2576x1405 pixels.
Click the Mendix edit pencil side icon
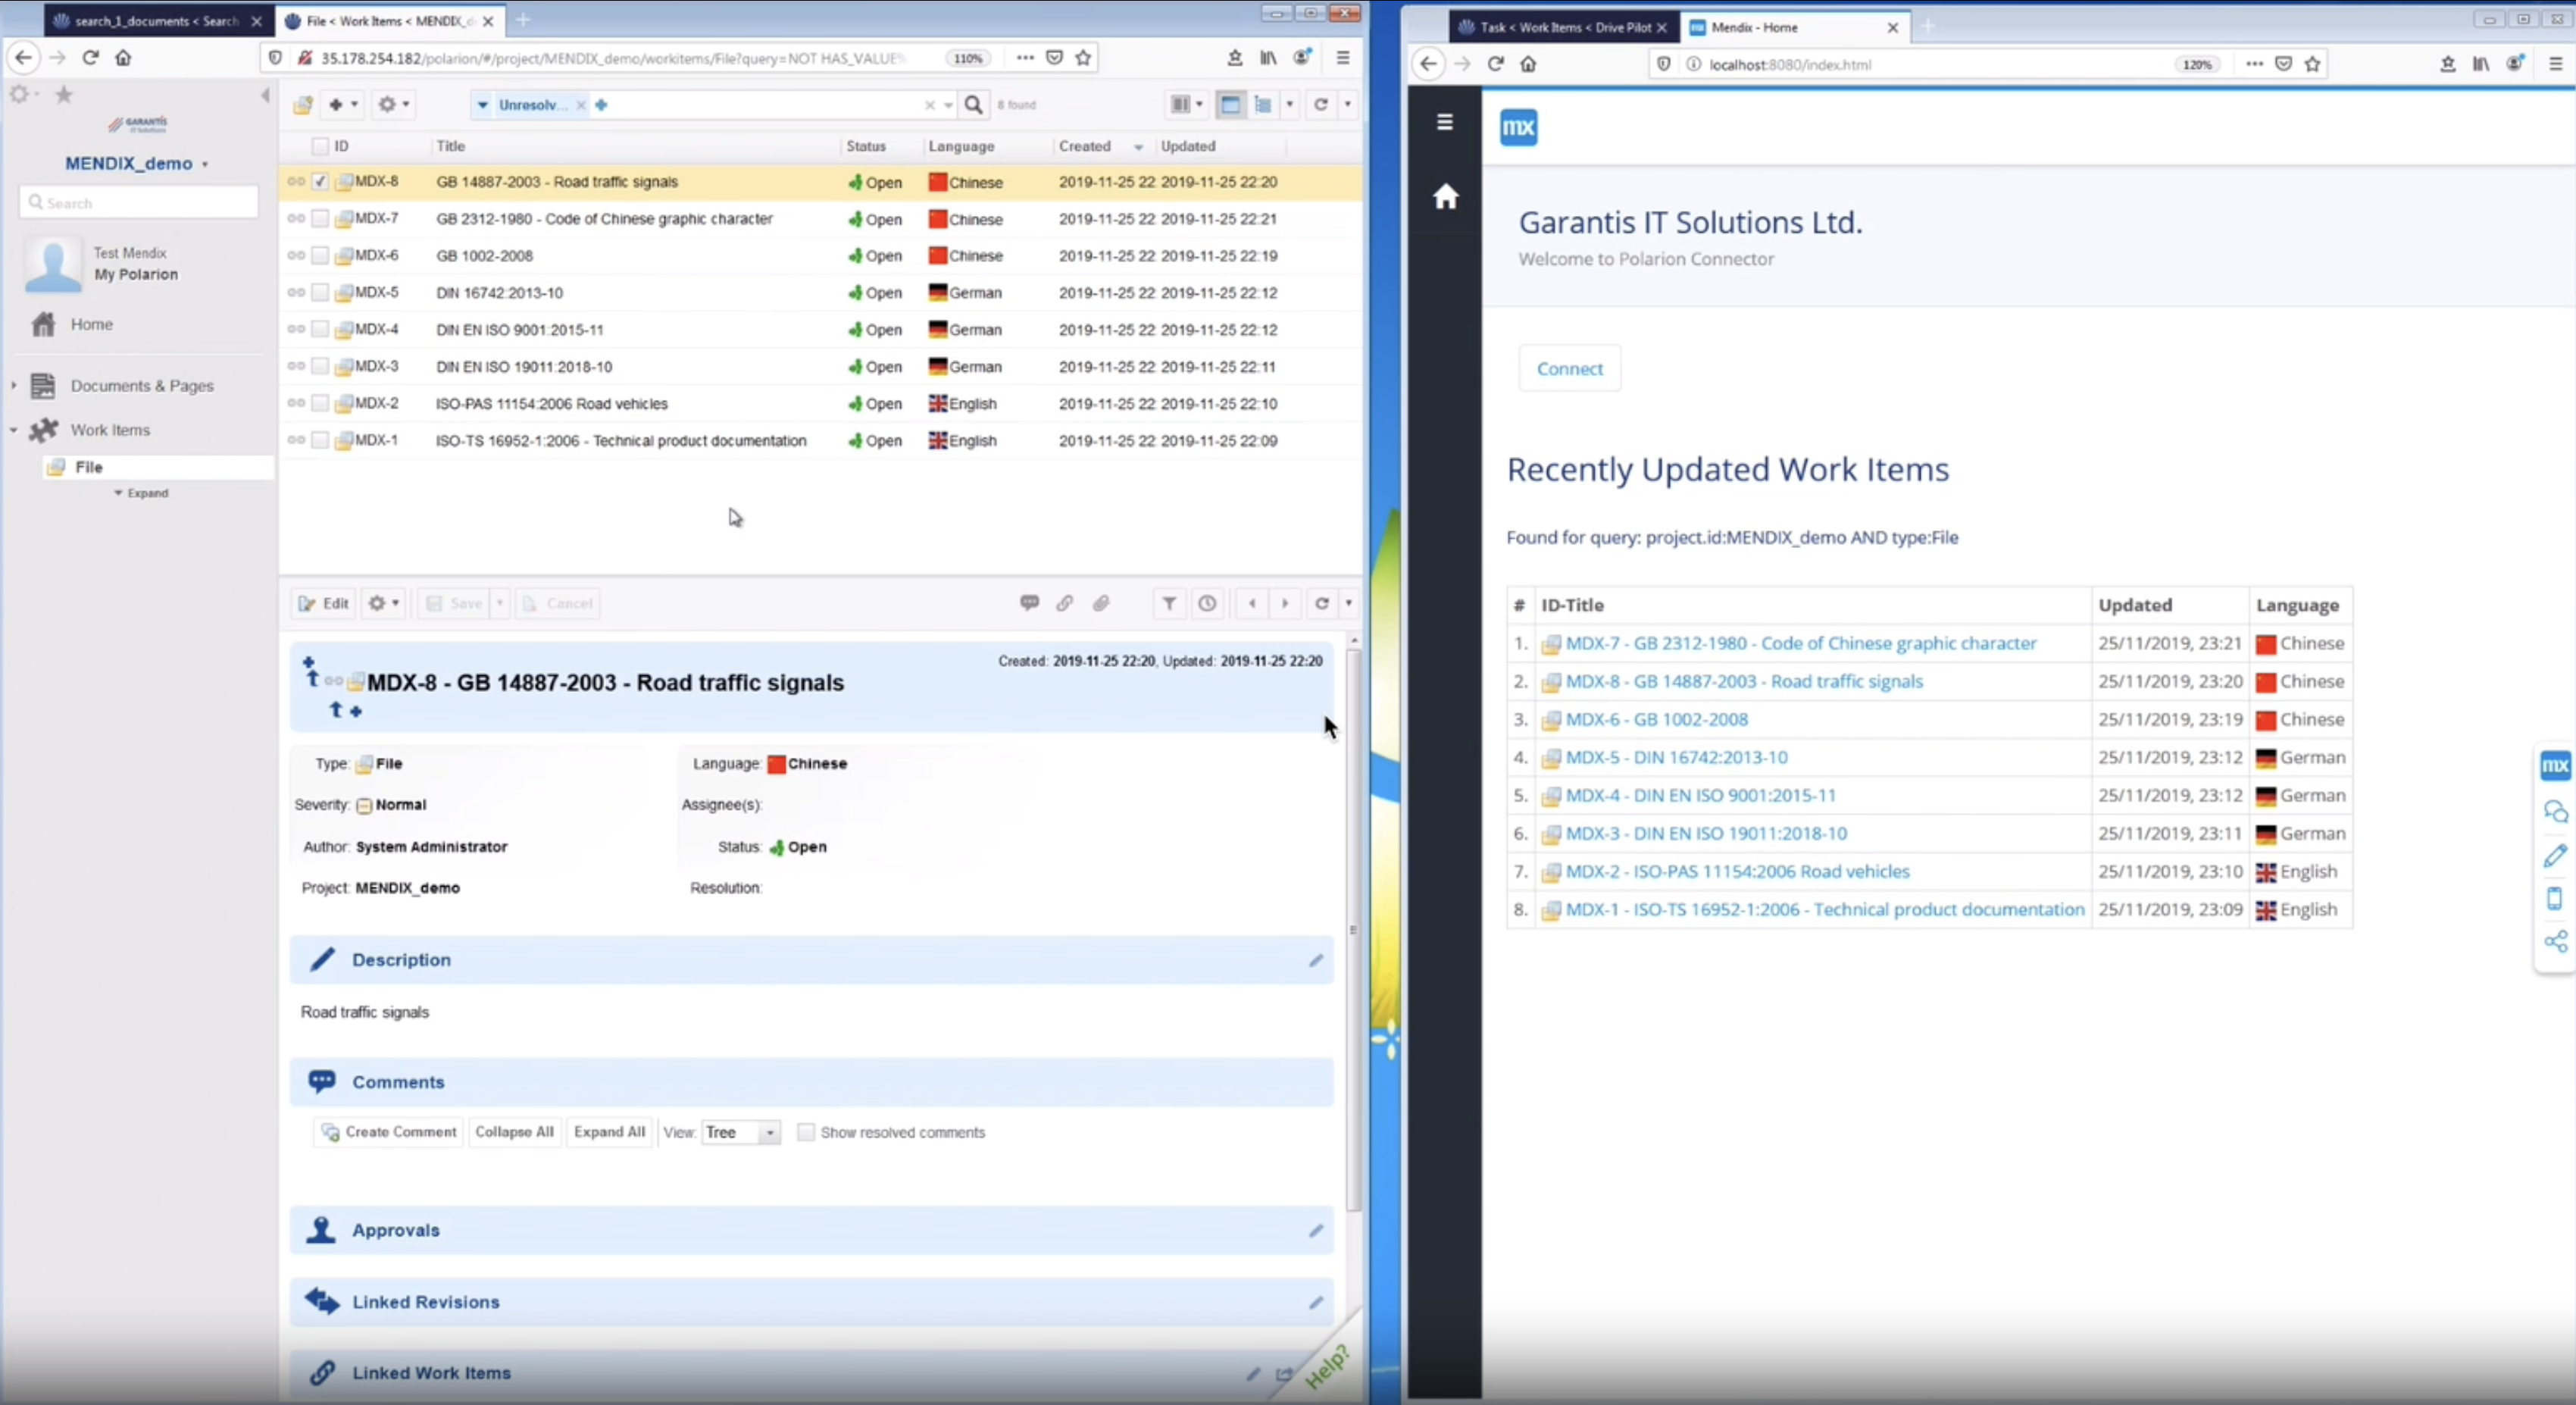pos(2555,855)
